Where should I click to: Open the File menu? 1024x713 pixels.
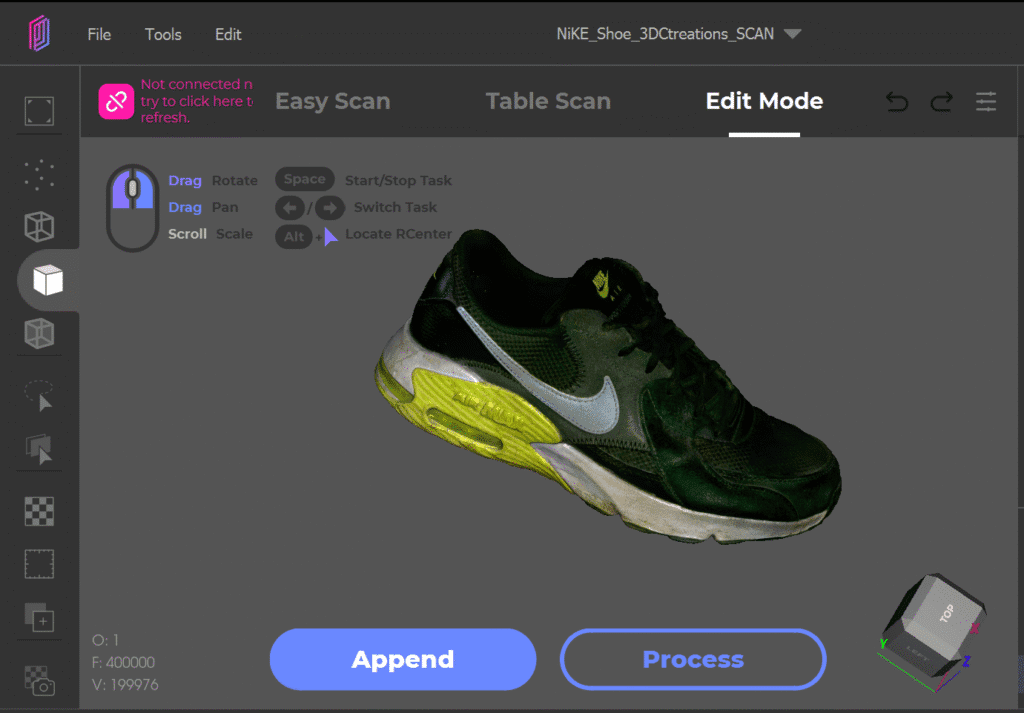coord(99,34)
